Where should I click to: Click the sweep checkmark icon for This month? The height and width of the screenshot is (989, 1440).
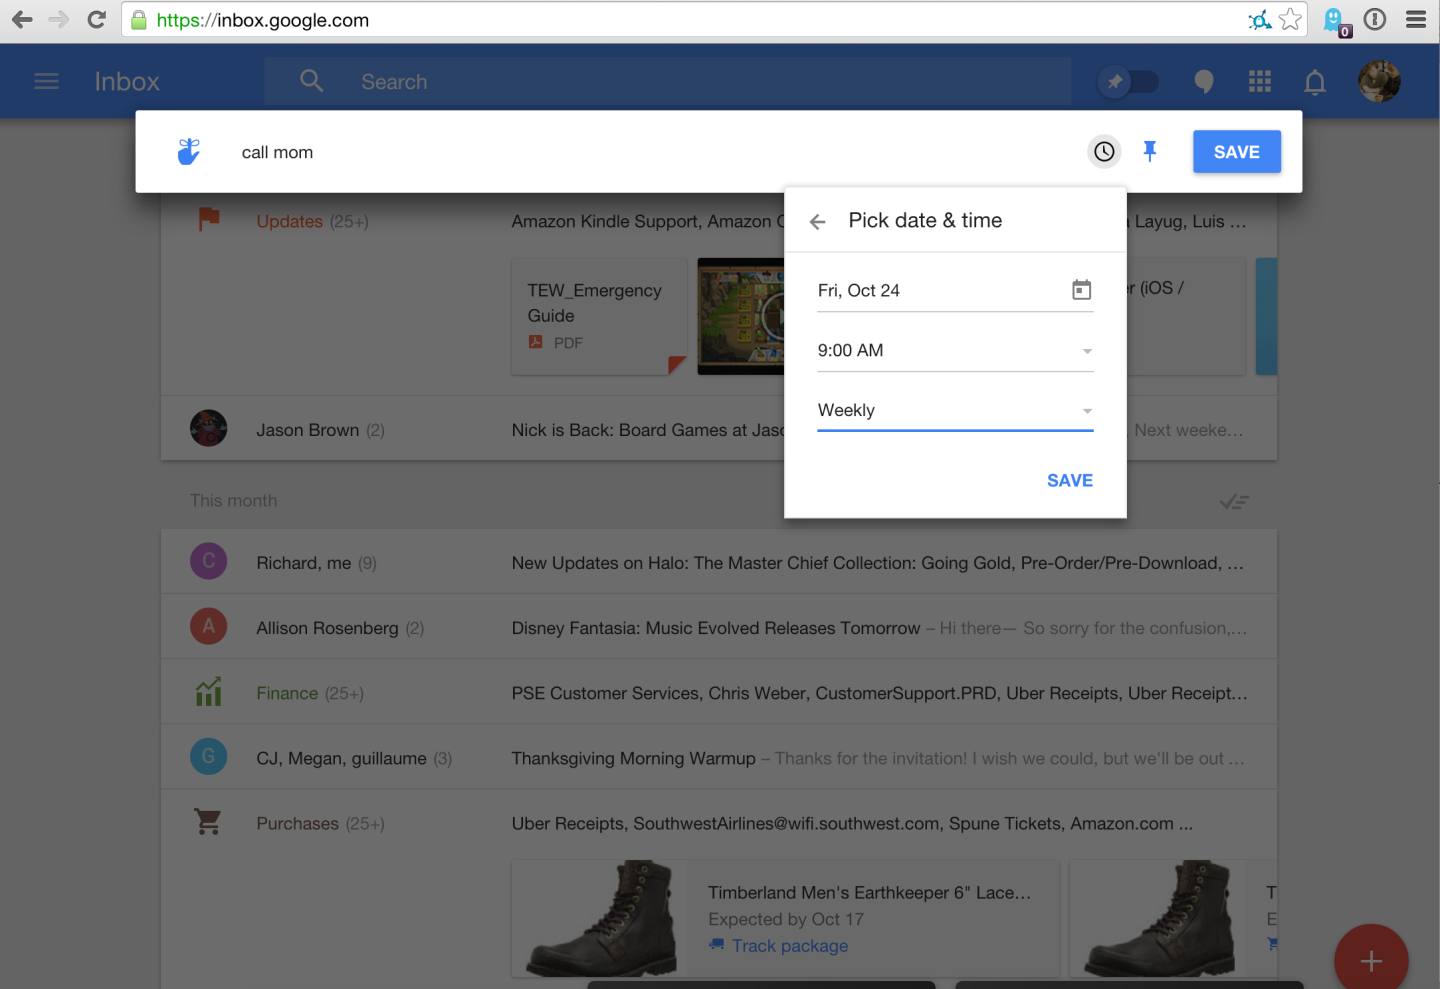coord(1233,501)
